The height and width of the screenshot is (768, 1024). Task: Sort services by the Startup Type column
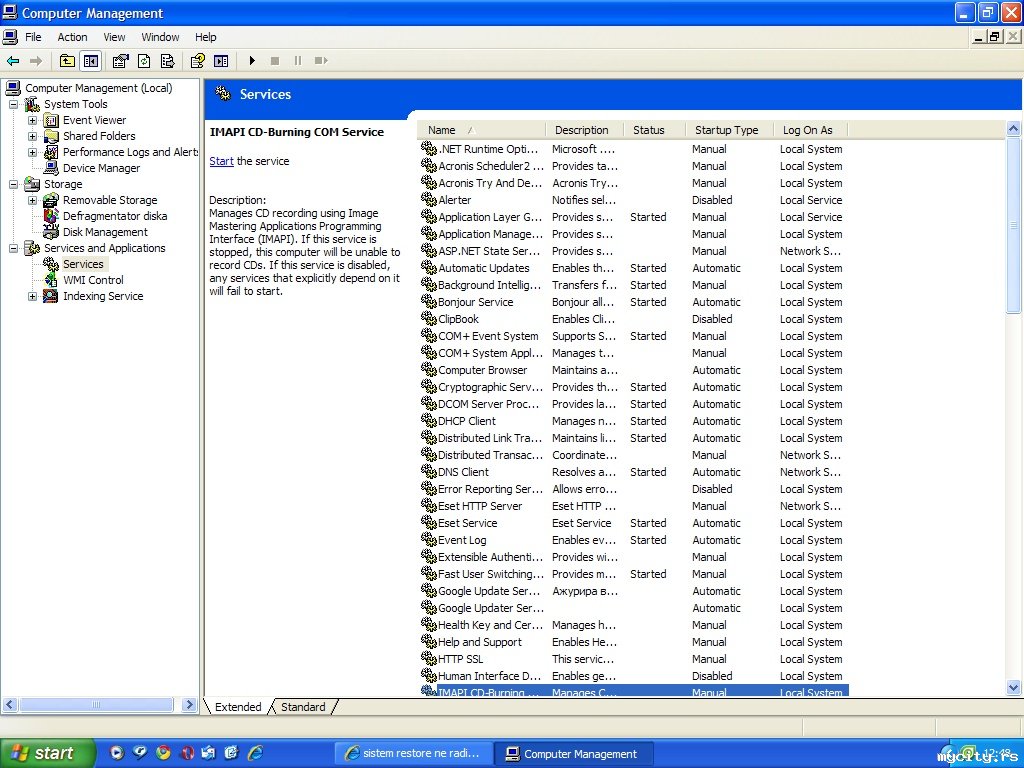727,130
